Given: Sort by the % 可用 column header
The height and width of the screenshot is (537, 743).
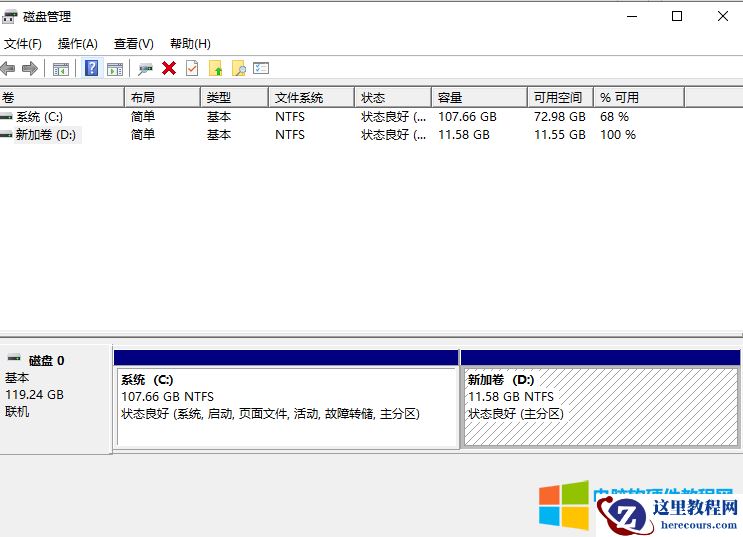Looking at the screenshot, I should click(x=639, y=98).
